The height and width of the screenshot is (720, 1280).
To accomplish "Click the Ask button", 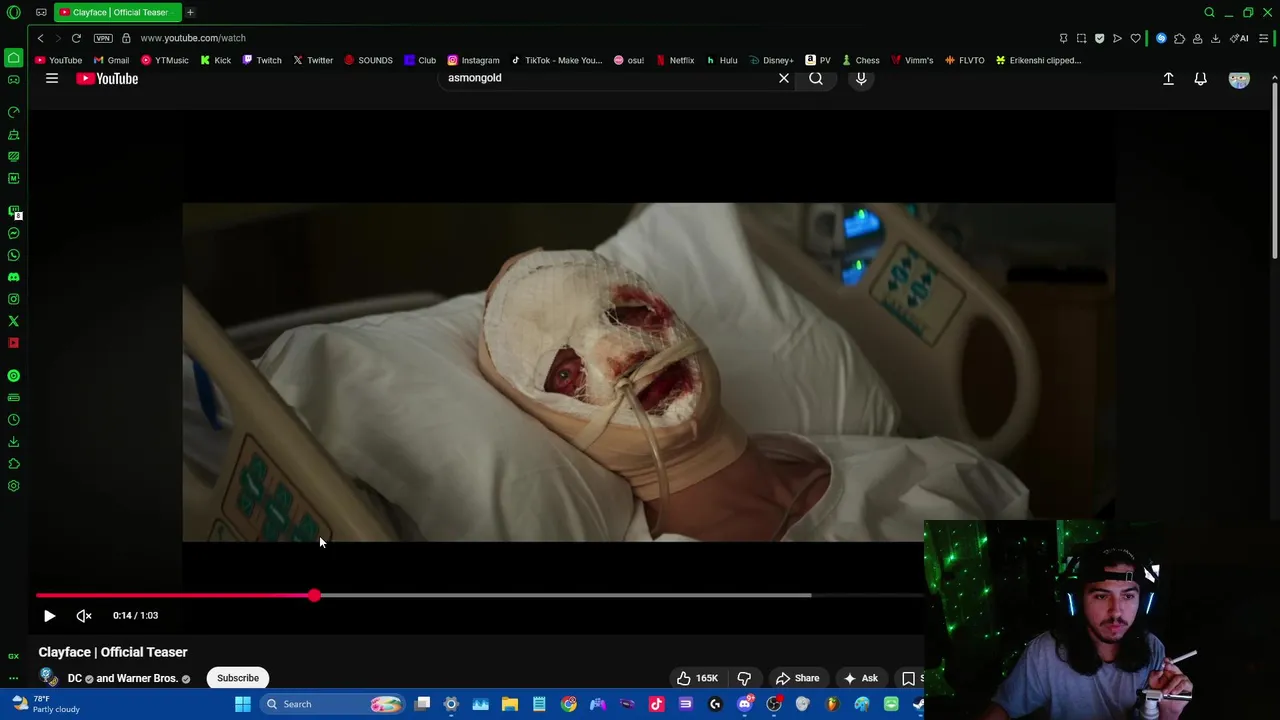I will coord(860,678).
